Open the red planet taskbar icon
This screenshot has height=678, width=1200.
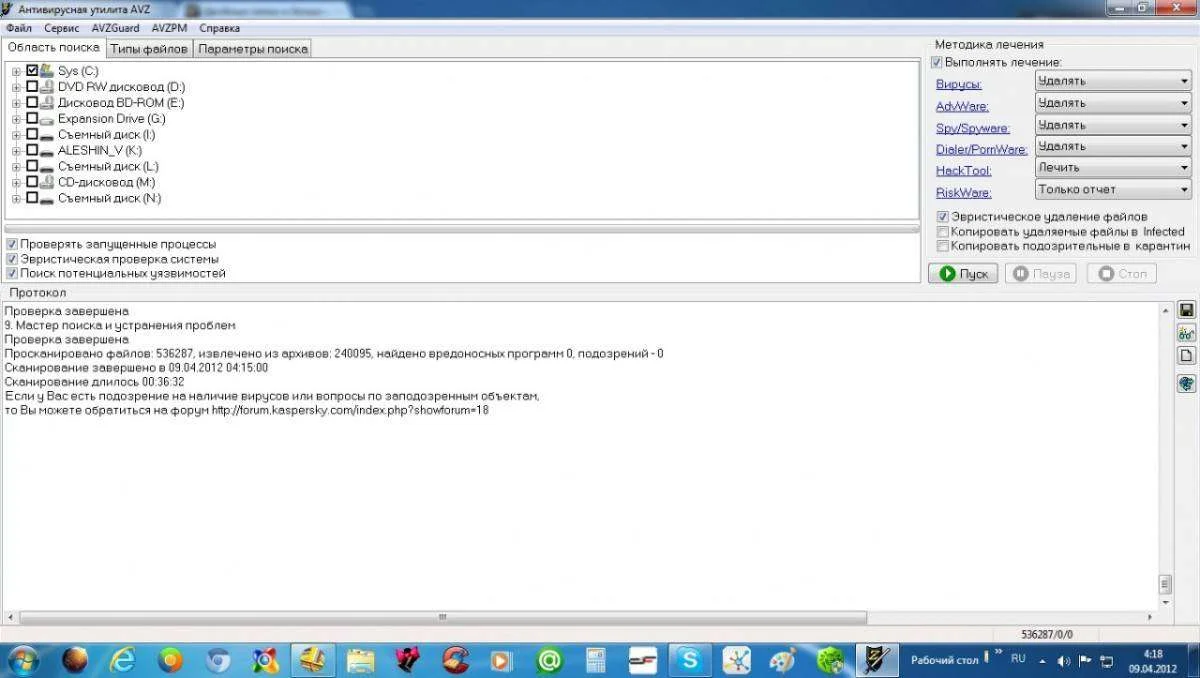click(75, 660)
